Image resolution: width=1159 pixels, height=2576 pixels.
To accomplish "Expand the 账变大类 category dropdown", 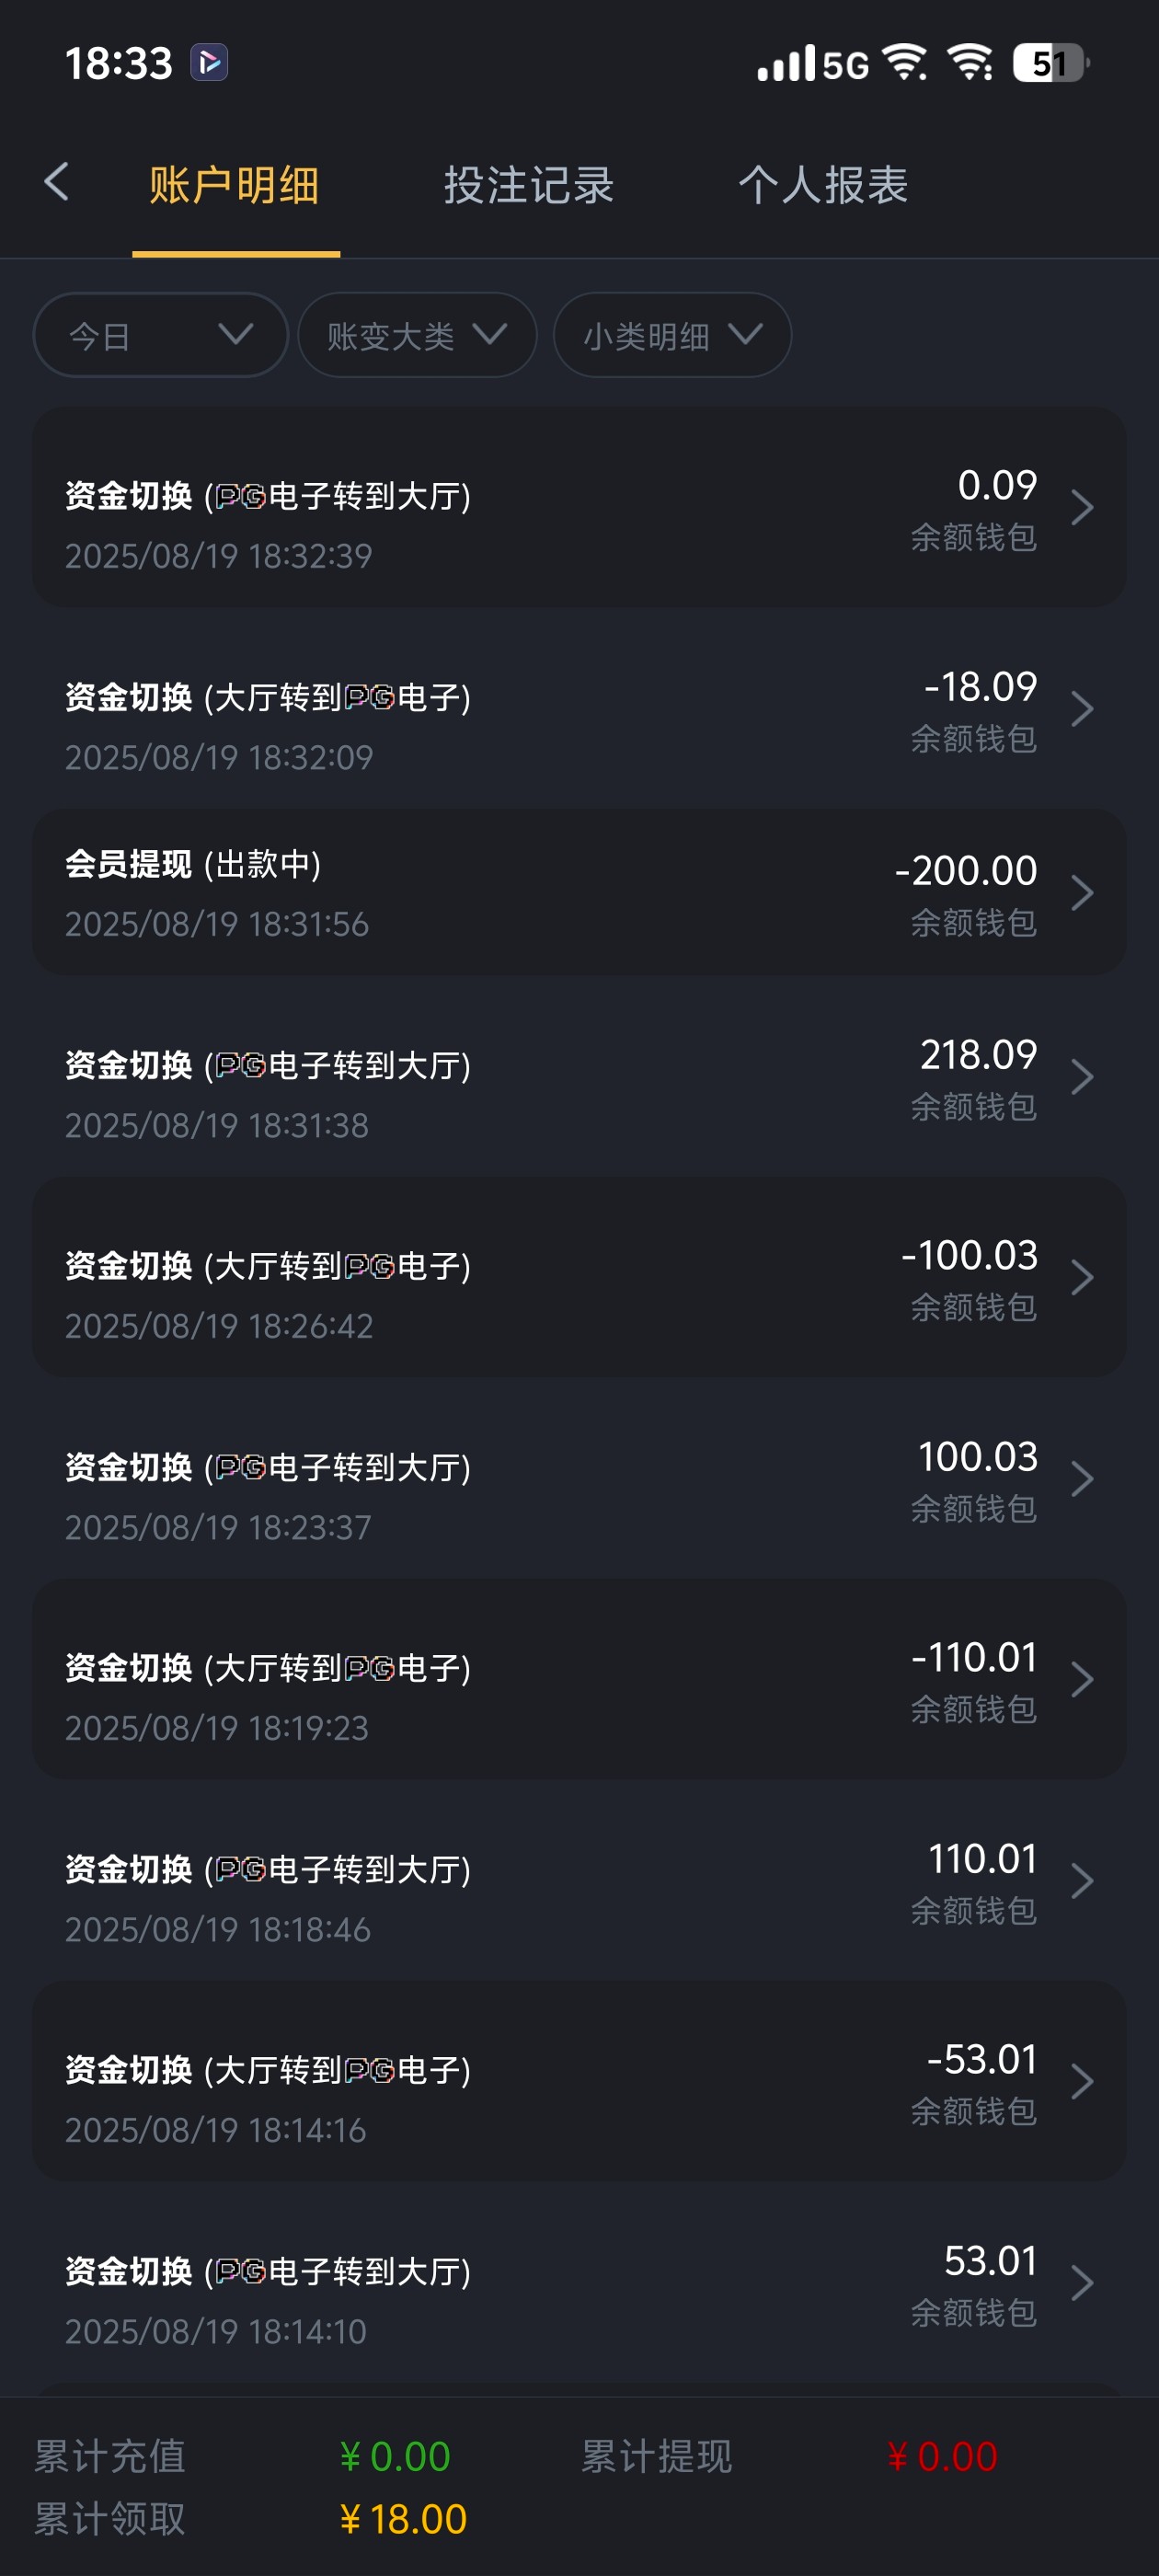I will [x=416, y=335].
